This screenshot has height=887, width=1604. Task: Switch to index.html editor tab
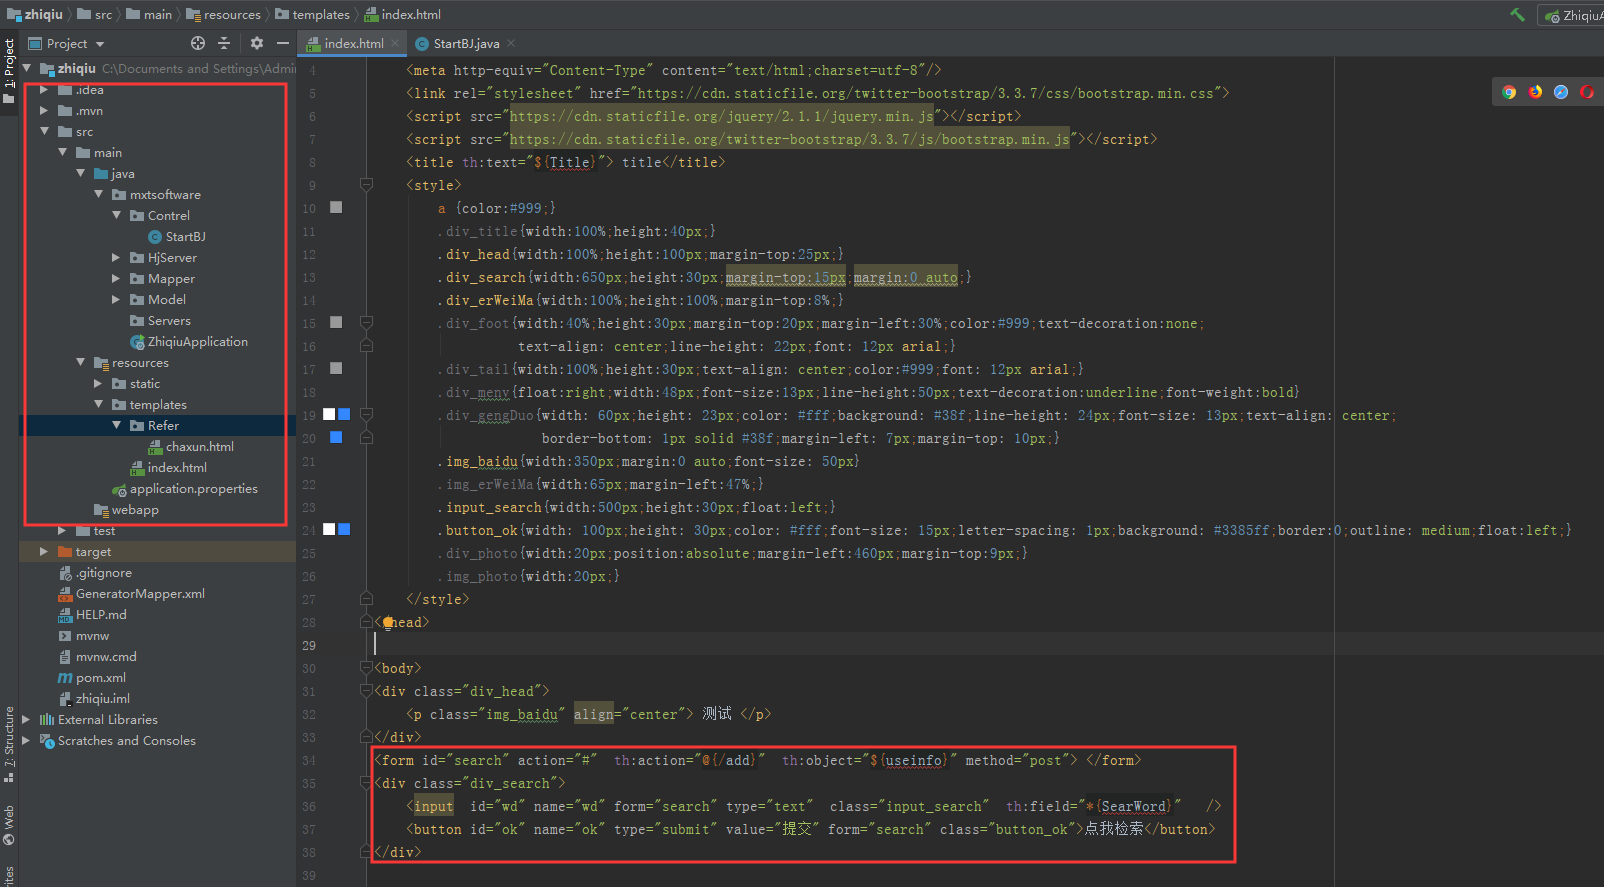354,43
